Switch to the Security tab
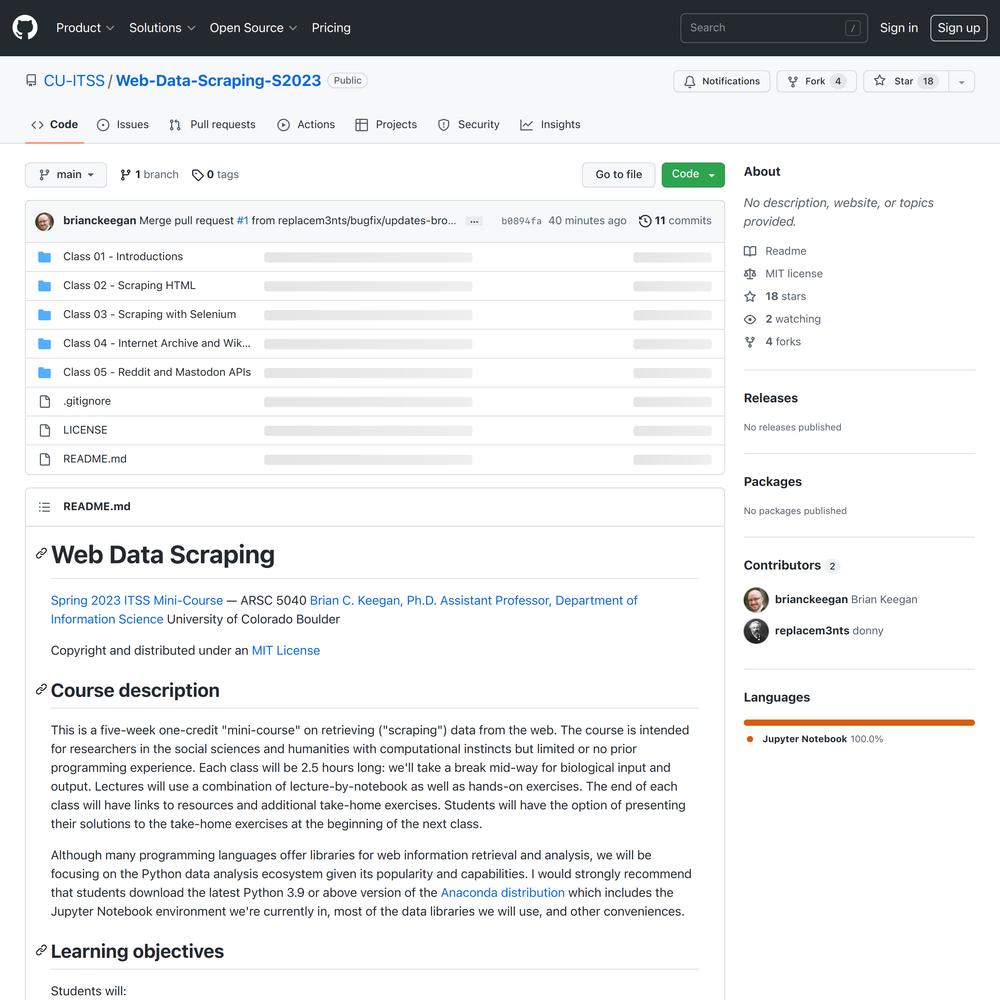 click(469, 125)
